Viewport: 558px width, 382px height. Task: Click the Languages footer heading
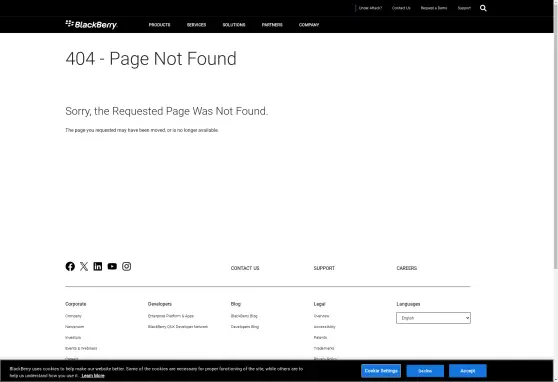click(x=408, y=304)
